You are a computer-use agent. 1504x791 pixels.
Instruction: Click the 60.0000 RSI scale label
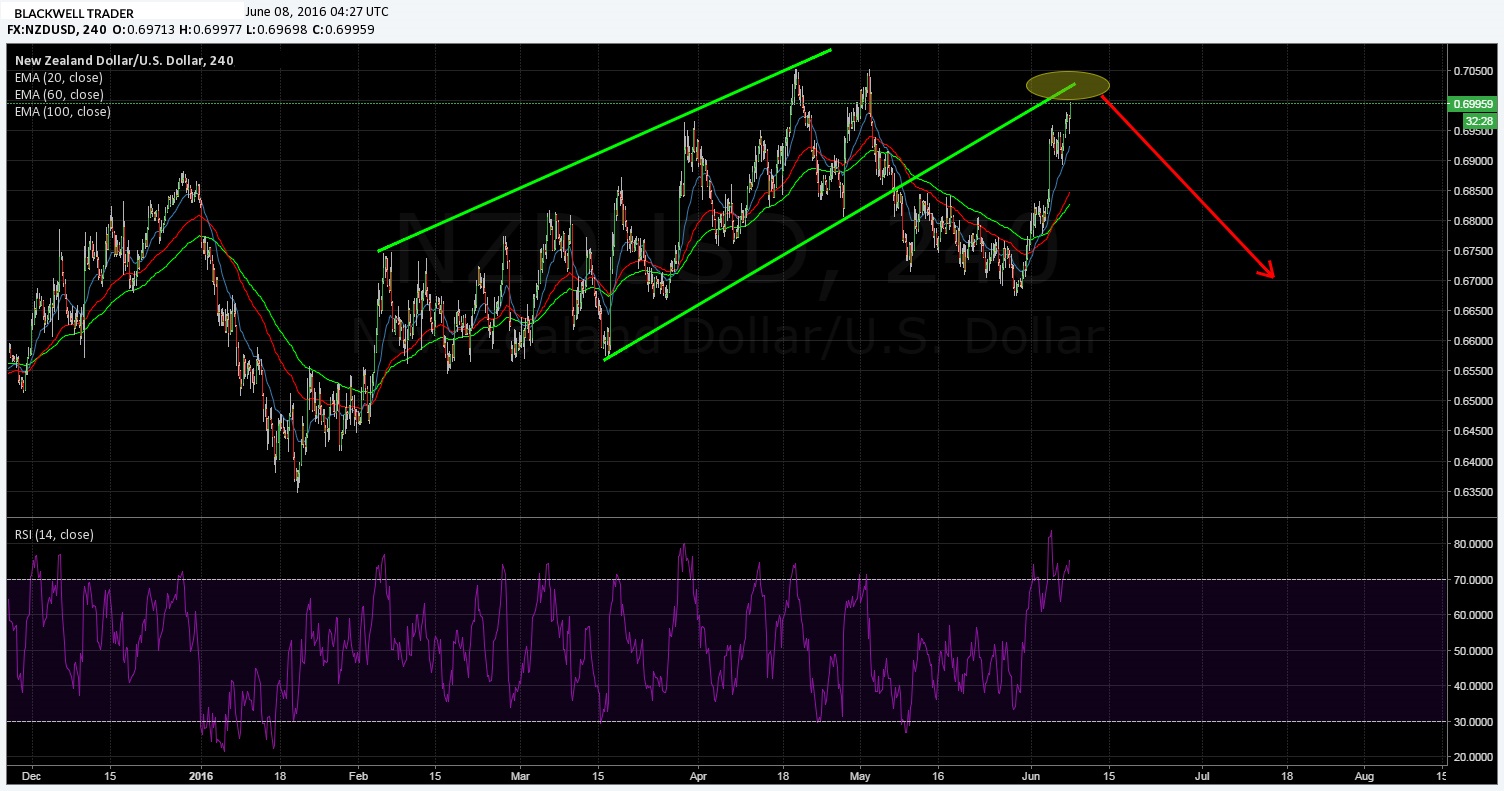pos(1472,615)
